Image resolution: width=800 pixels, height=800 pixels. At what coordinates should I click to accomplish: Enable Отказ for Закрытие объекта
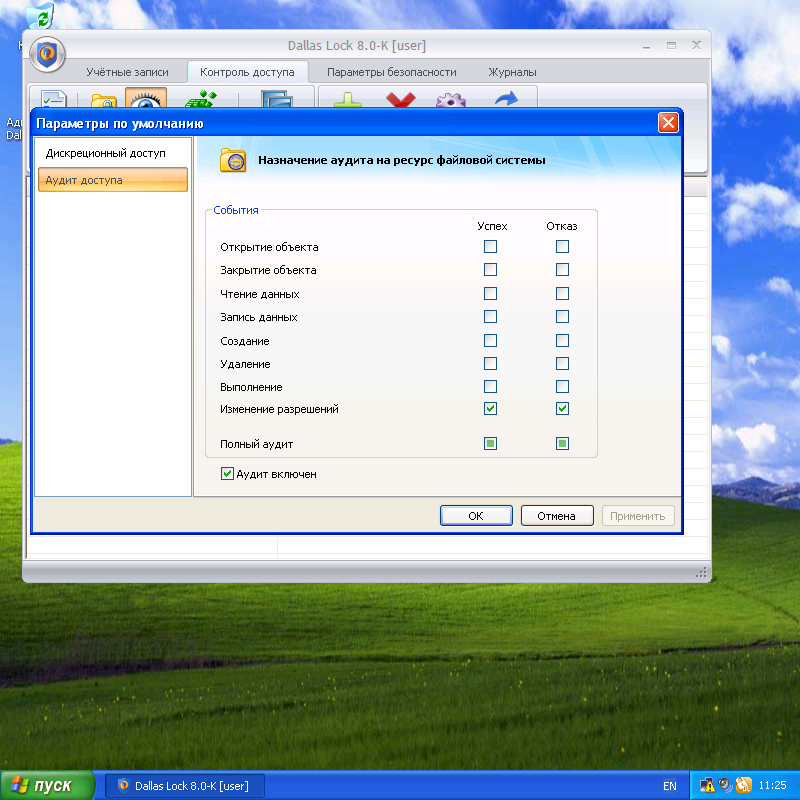tap(562, 269)
